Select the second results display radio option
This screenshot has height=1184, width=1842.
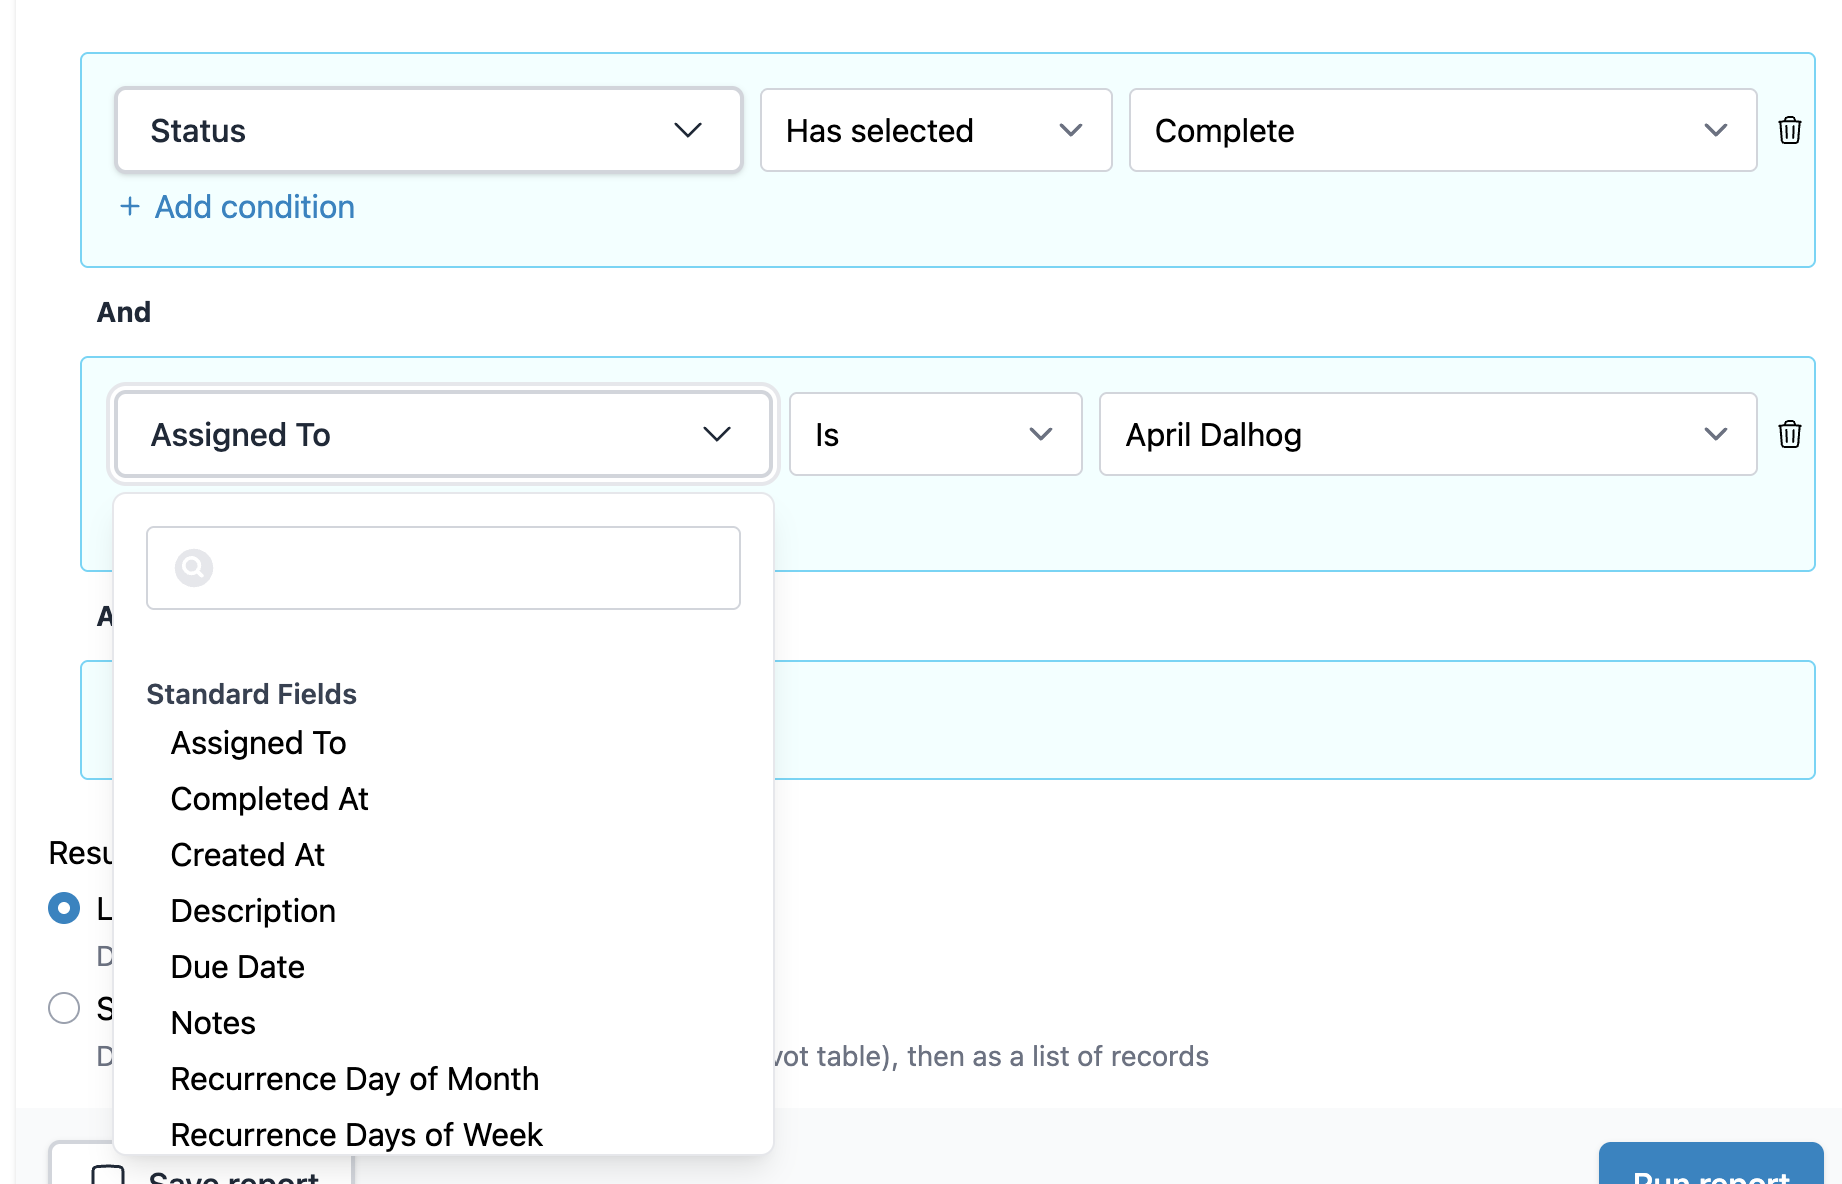[x=64, y=1008]
